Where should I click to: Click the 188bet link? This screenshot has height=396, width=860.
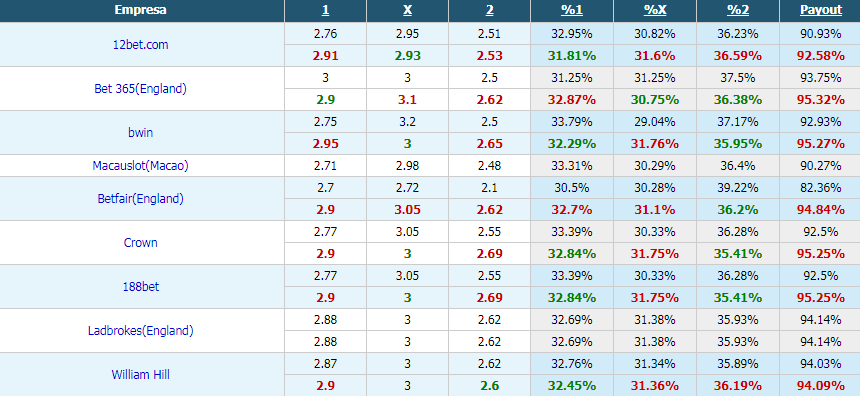(x=140, y=286)
